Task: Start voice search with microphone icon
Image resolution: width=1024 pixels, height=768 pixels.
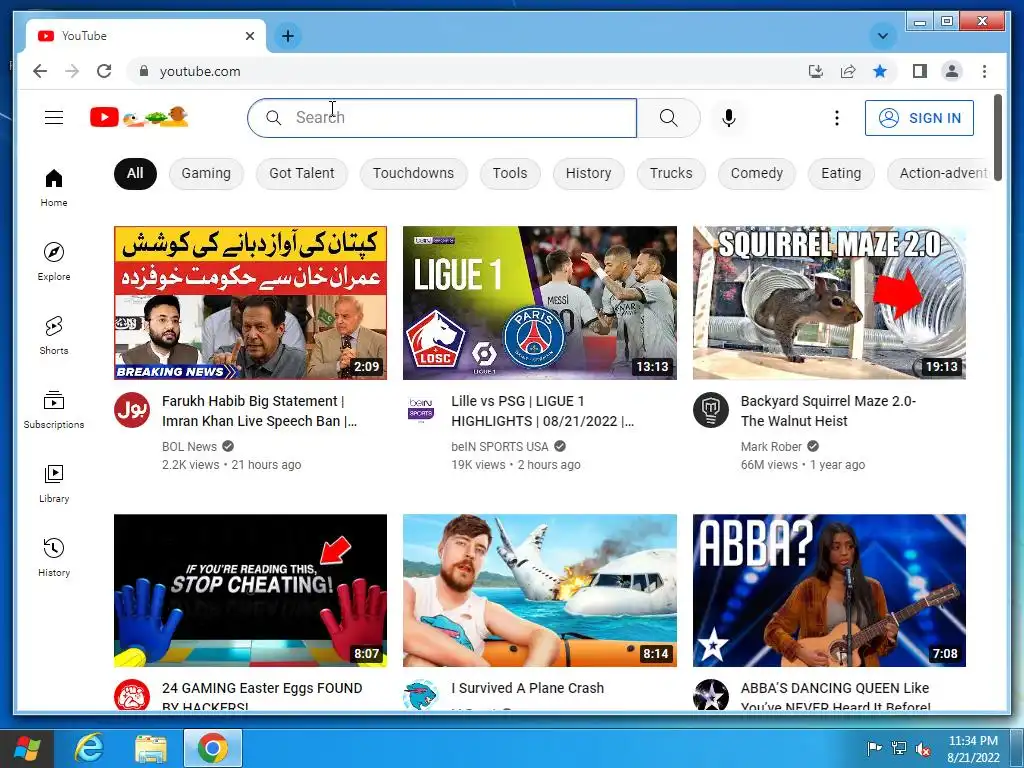Action: pos(729,118)
